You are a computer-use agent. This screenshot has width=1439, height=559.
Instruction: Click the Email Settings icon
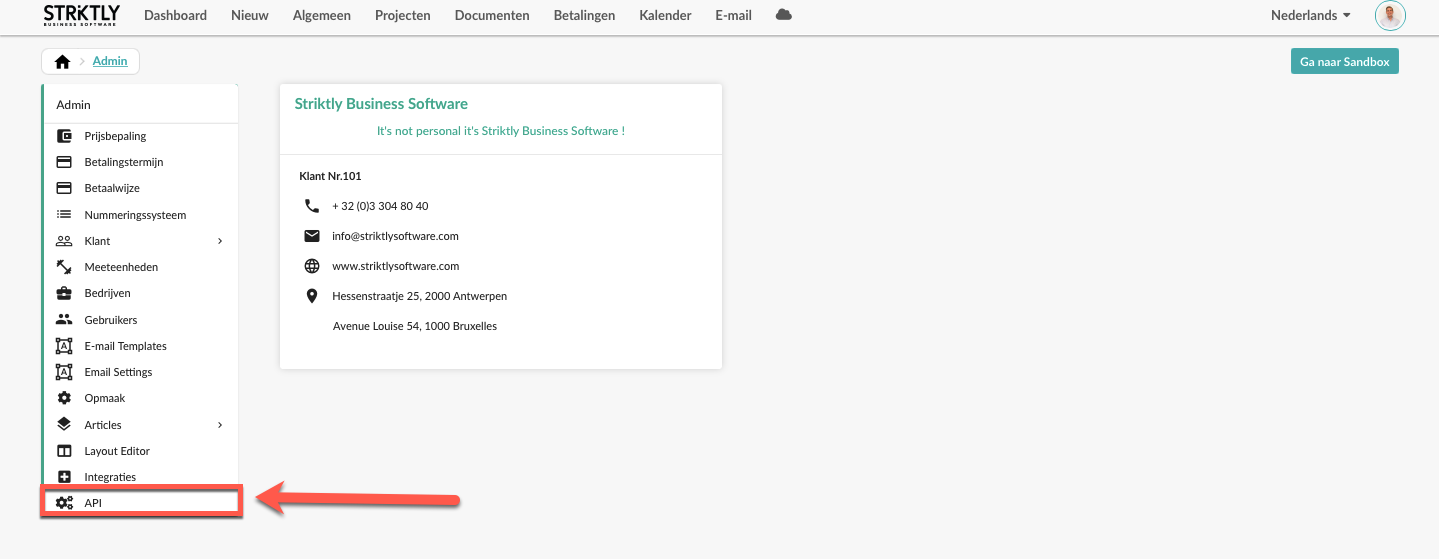click(x=64, y=372)
